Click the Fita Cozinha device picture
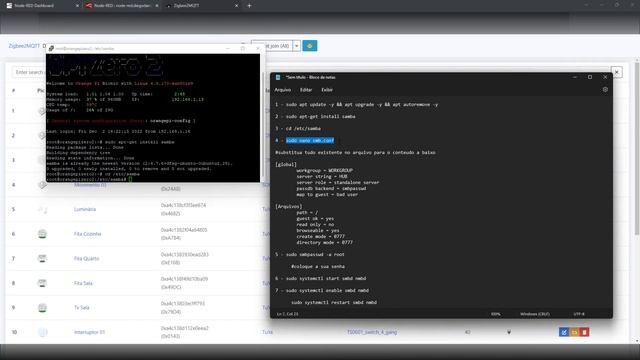The image size is (640, 360). [x=42, y=234]
